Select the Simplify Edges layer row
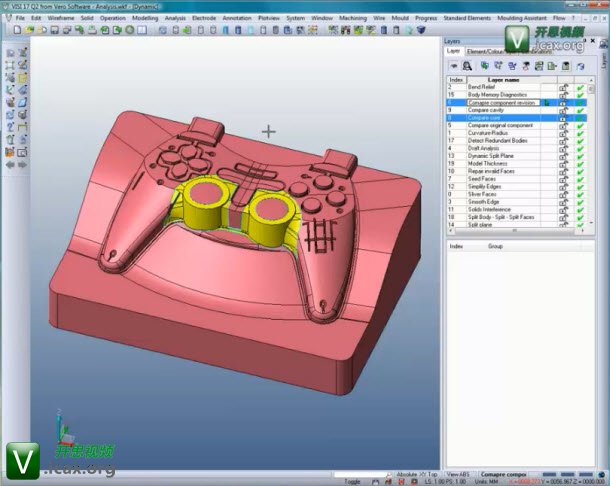Viewport: 610px width, 486px height. click(517, 187)
